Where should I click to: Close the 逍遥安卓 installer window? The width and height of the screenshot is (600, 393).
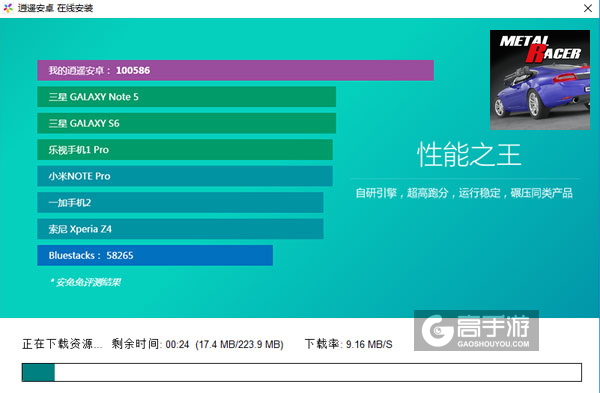tap(588, 8)
